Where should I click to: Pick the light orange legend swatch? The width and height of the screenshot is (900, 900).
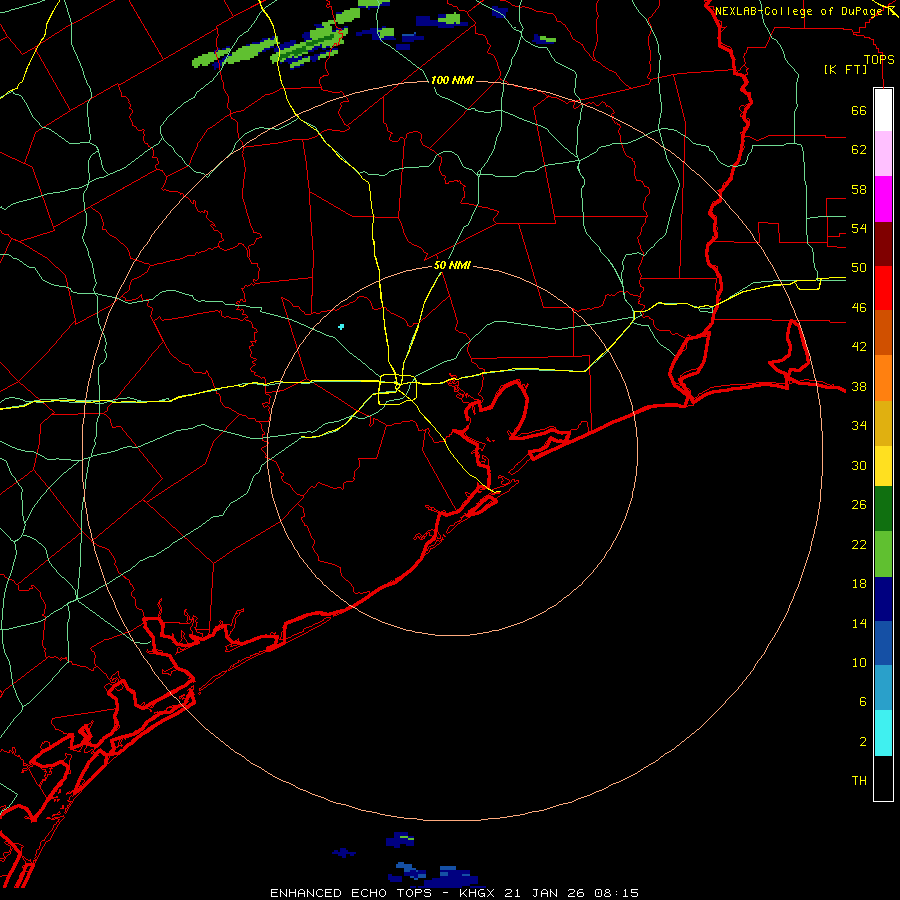point(883,378)
